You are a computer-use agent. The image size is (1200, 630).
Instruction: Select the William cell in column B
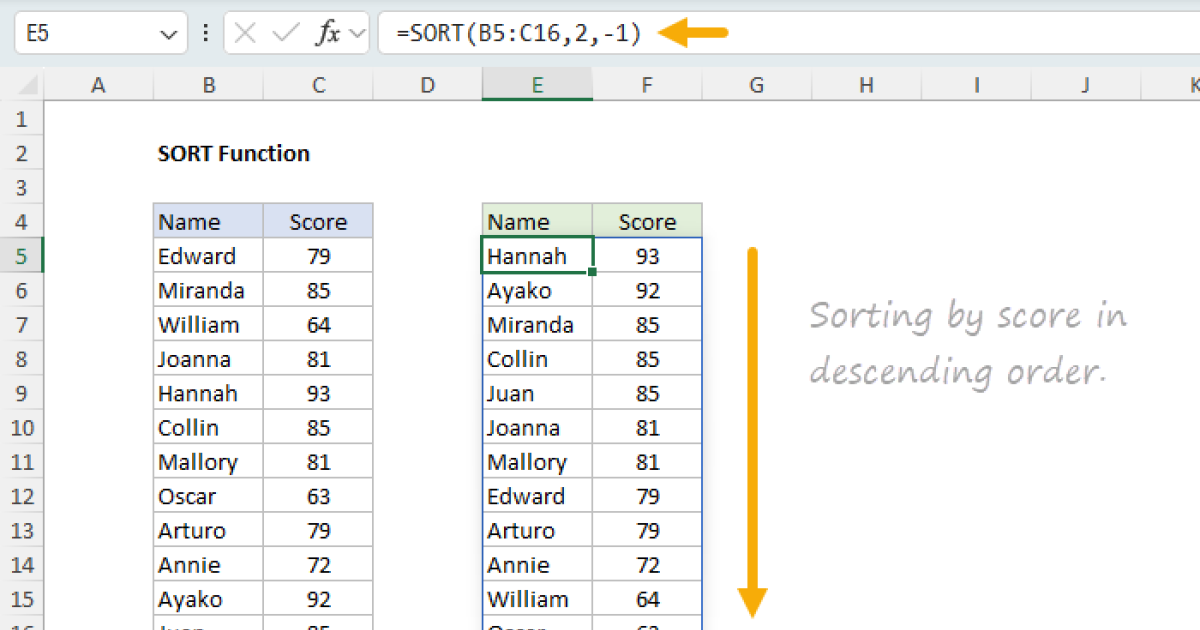click(208, 325)
